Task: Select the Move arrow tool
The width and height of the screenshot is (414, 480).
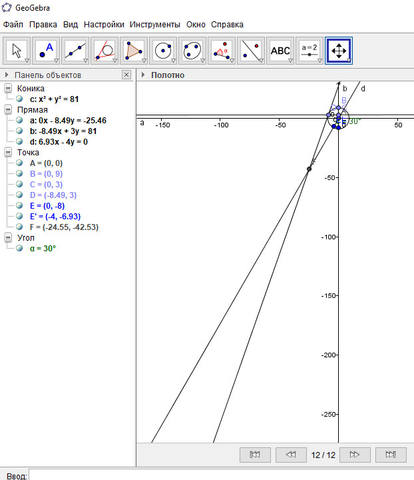Action: (17, 51)
